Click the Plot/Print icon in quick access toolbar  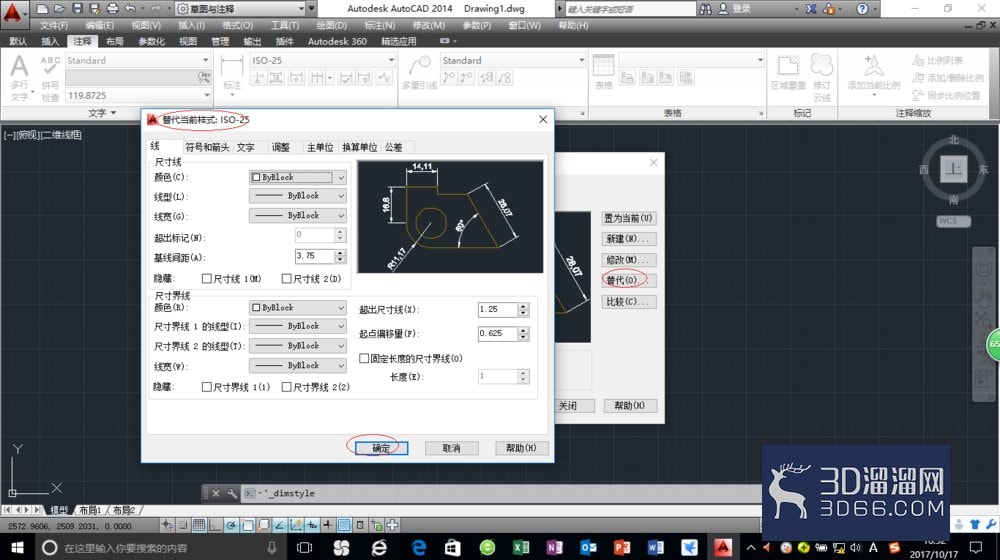[x=113, y=8]
